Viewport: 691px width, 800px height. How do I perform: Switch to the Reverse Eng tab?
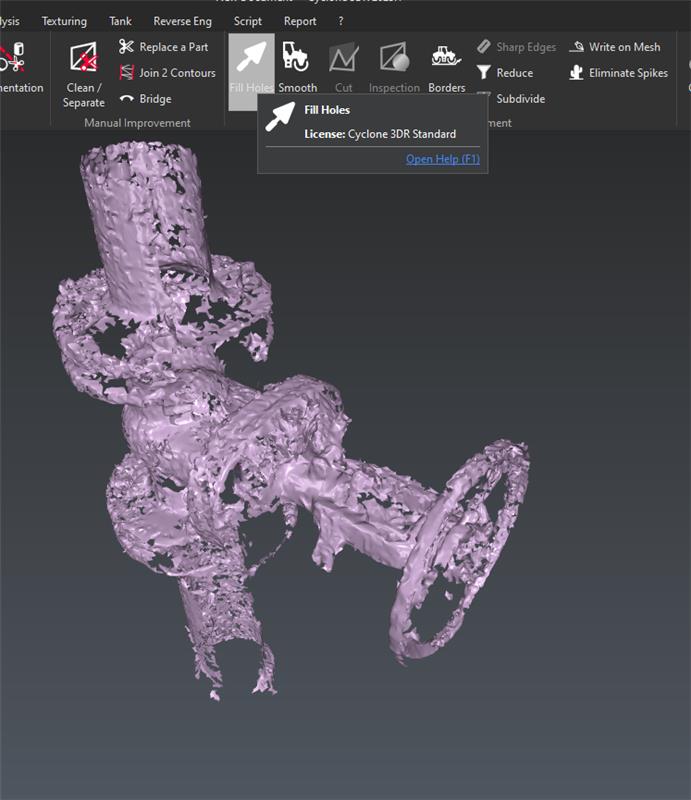coord(182,21)
